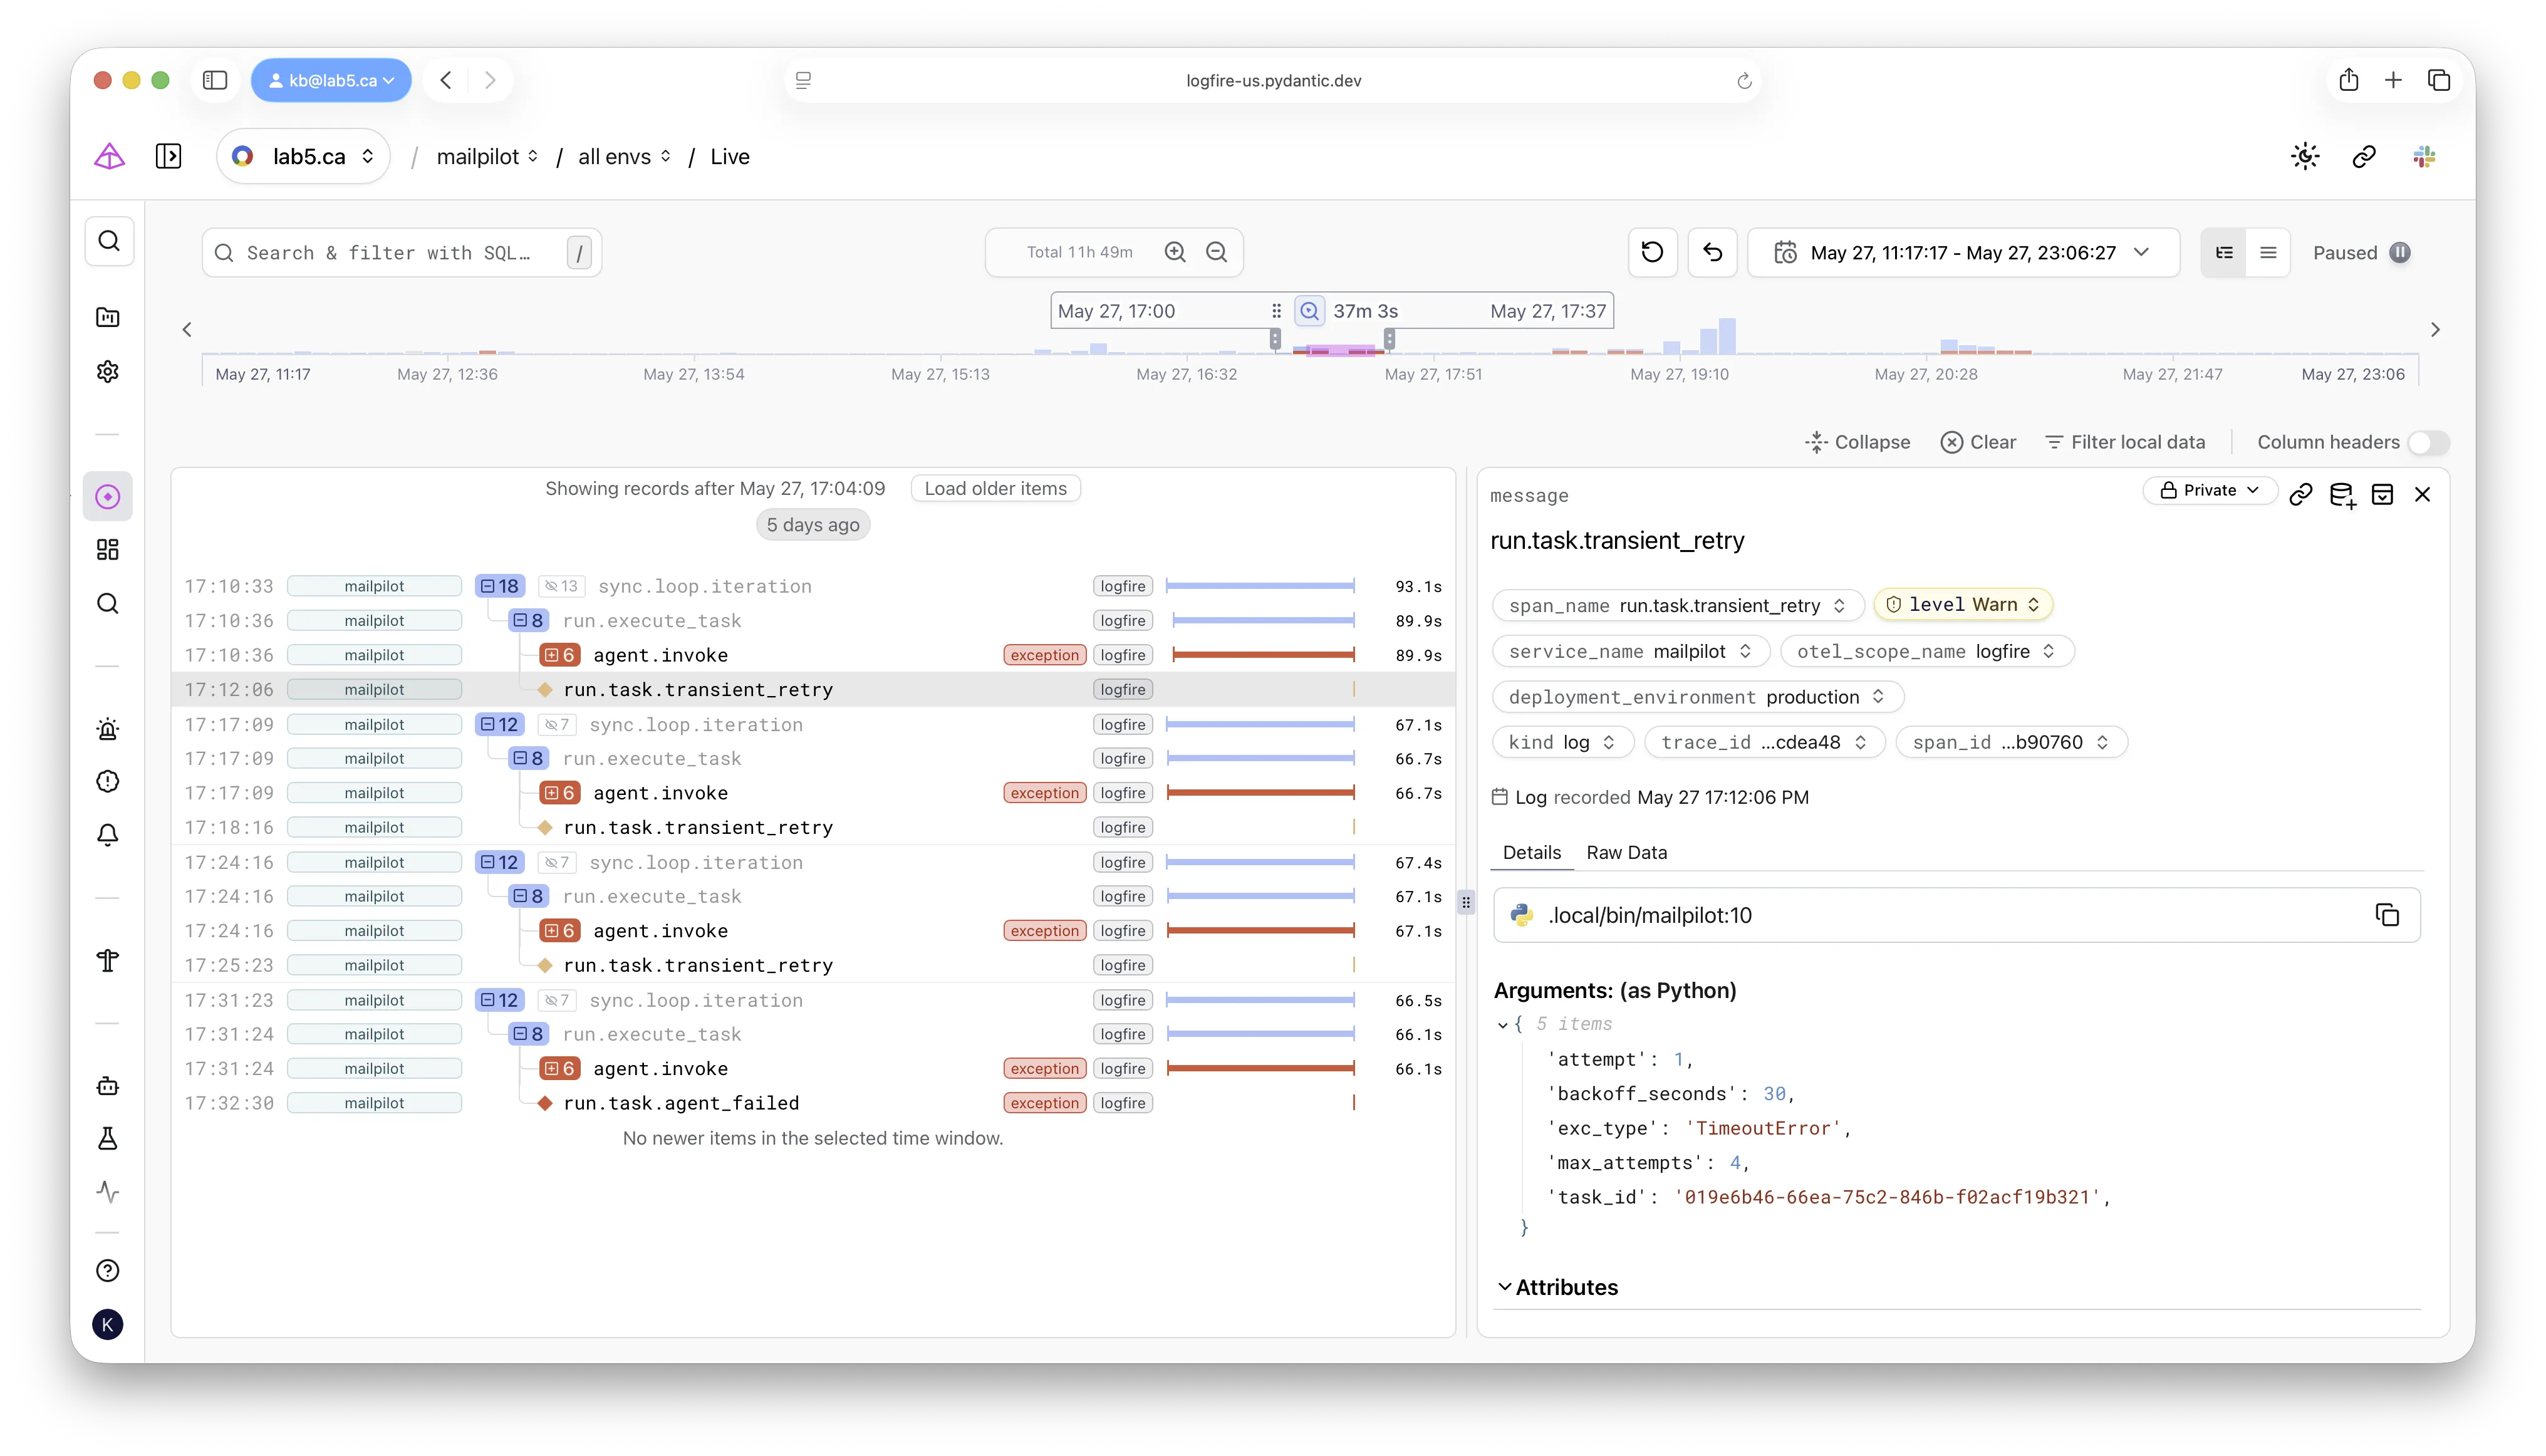Open the lab5.ca organization dropdown
This screenshot has width=2546, height=1456.
[x=303, y=156]
